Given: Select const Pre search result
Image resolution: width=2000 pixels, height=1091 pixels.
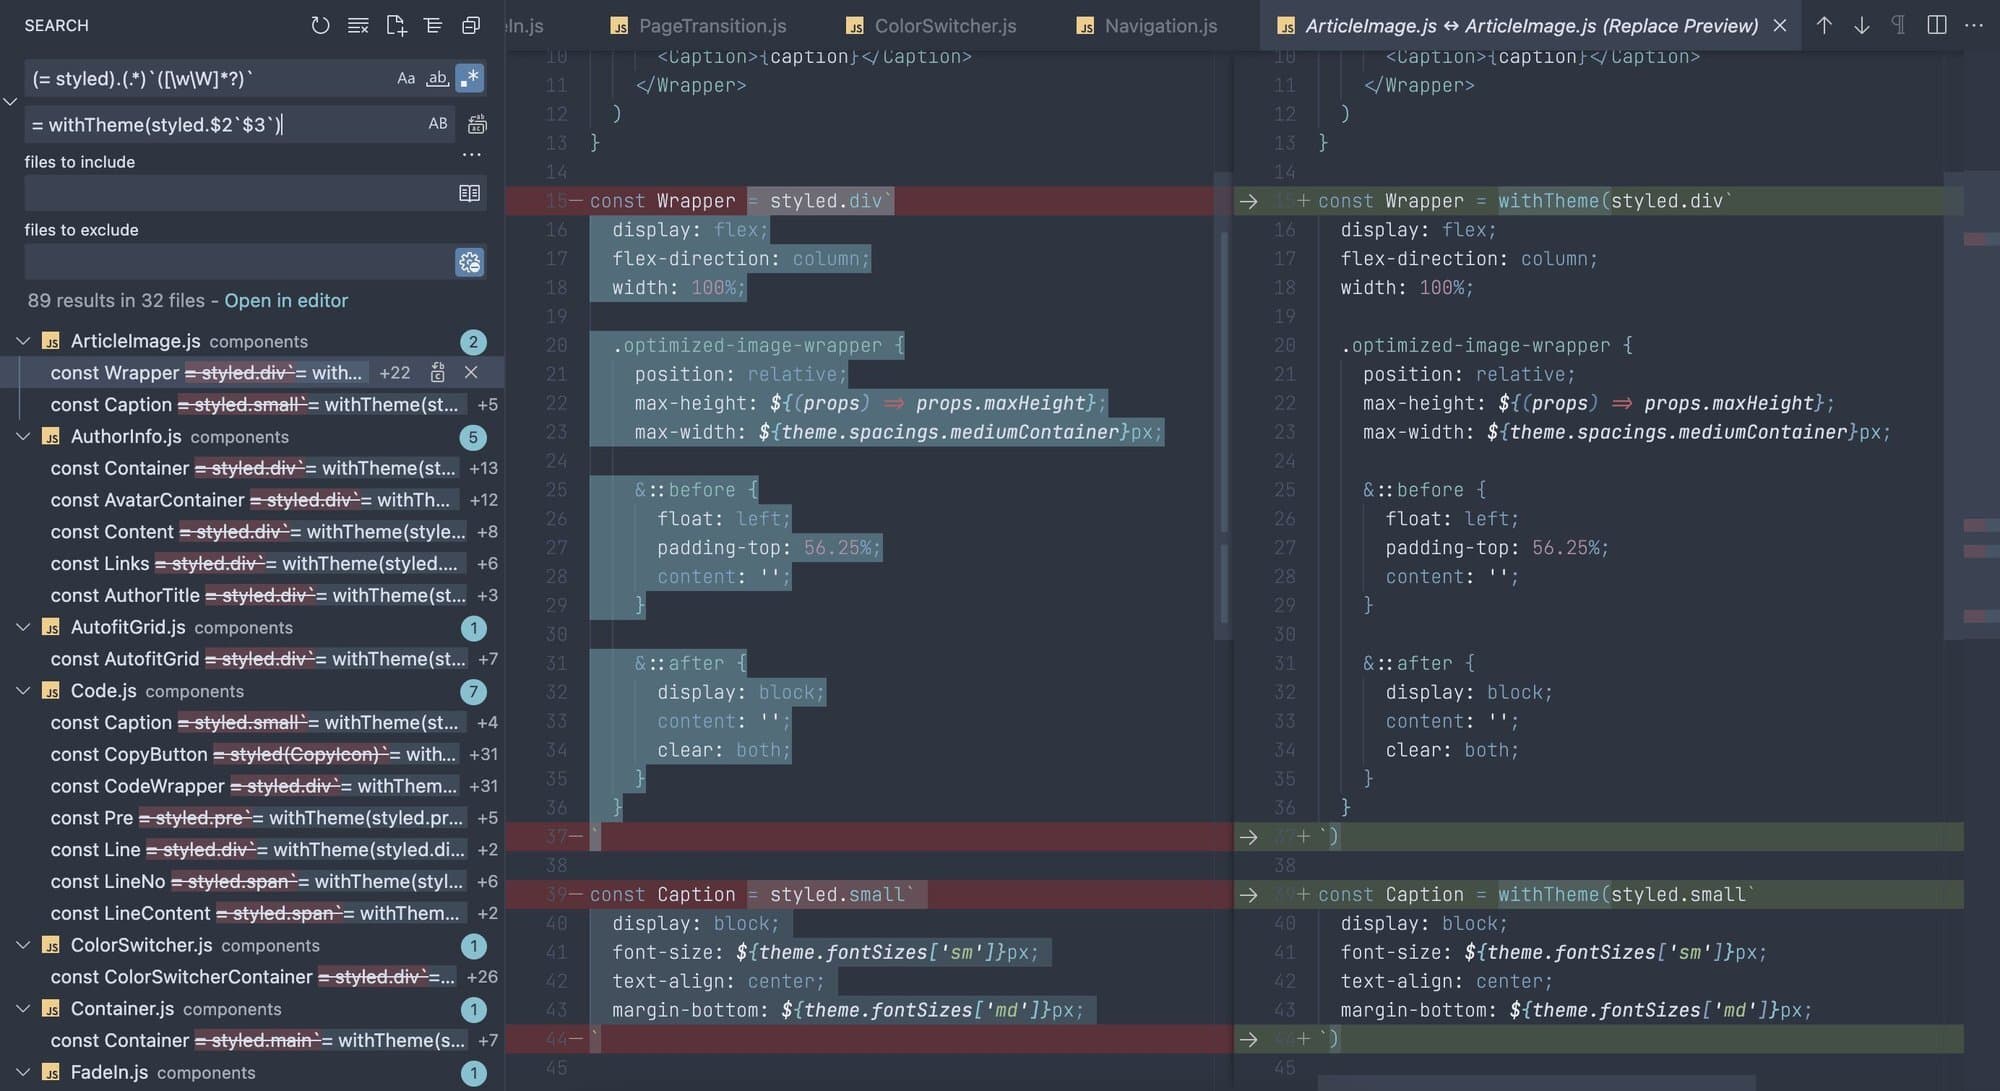Looking at the screenshot, I should tap(252, 818).
